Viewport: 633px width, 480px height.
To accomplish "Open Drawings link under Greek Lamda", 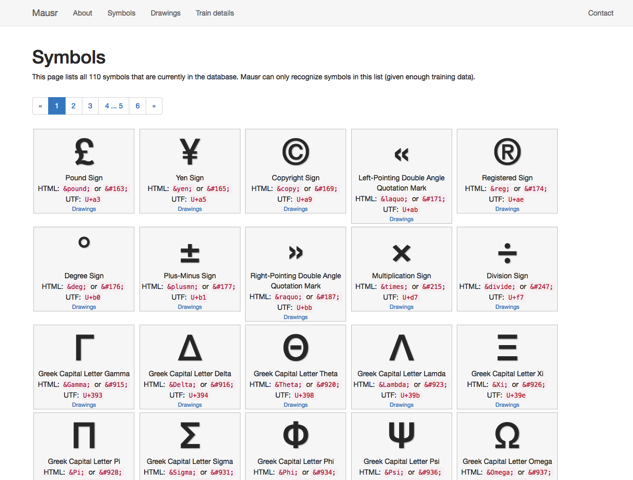I will coord(401,405).
